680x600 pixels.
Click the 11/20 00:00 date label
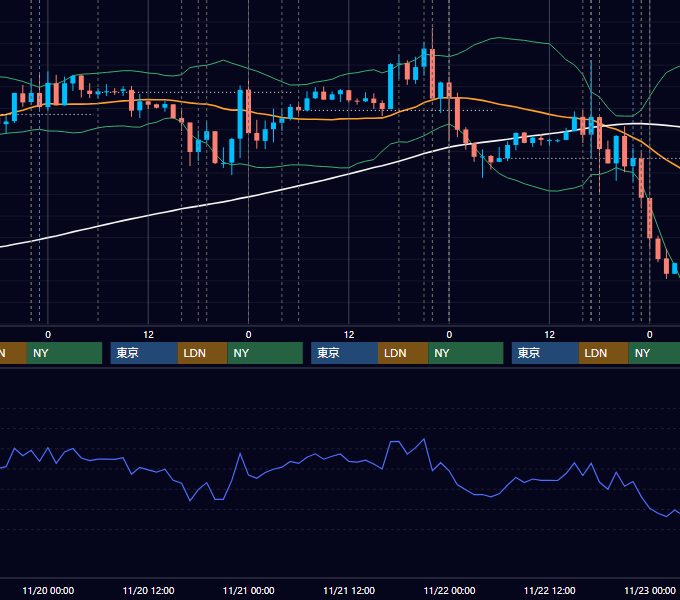click(x=48, y=590)
